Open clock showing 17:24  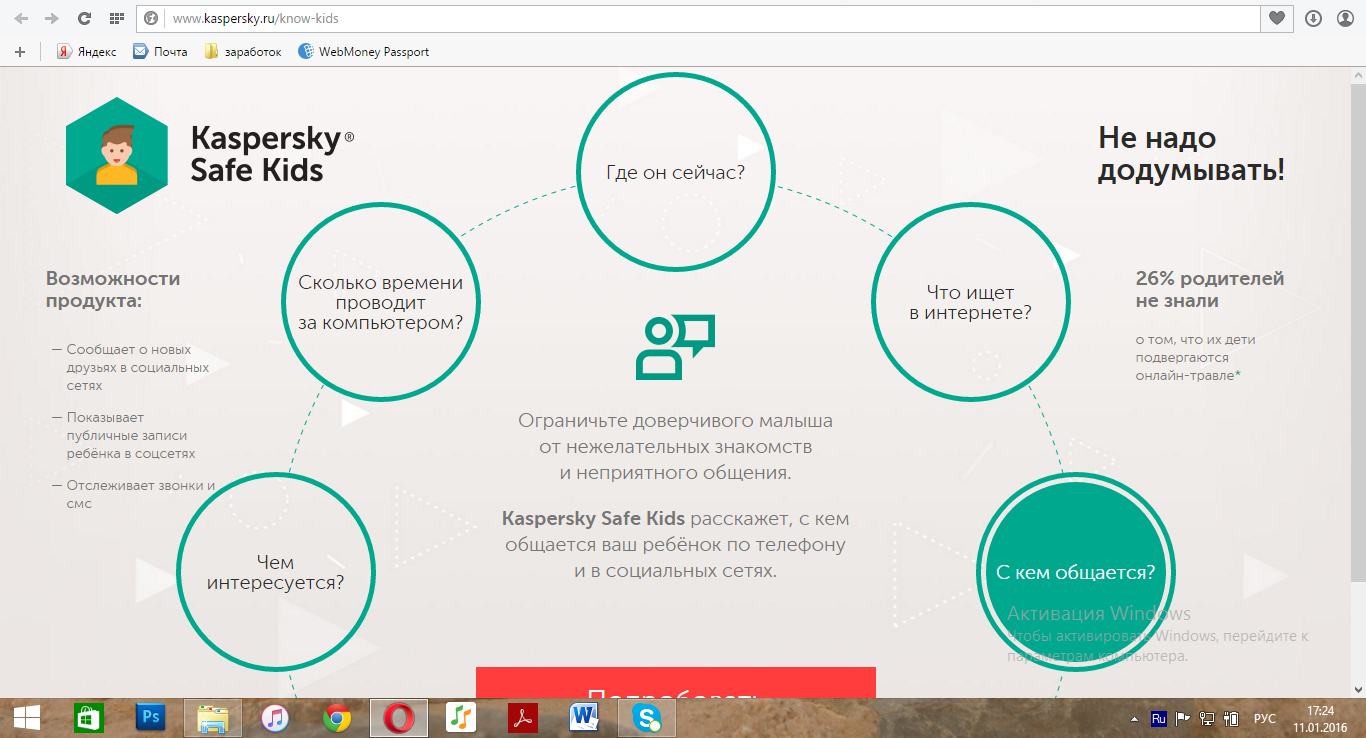tap(1320, 718)
